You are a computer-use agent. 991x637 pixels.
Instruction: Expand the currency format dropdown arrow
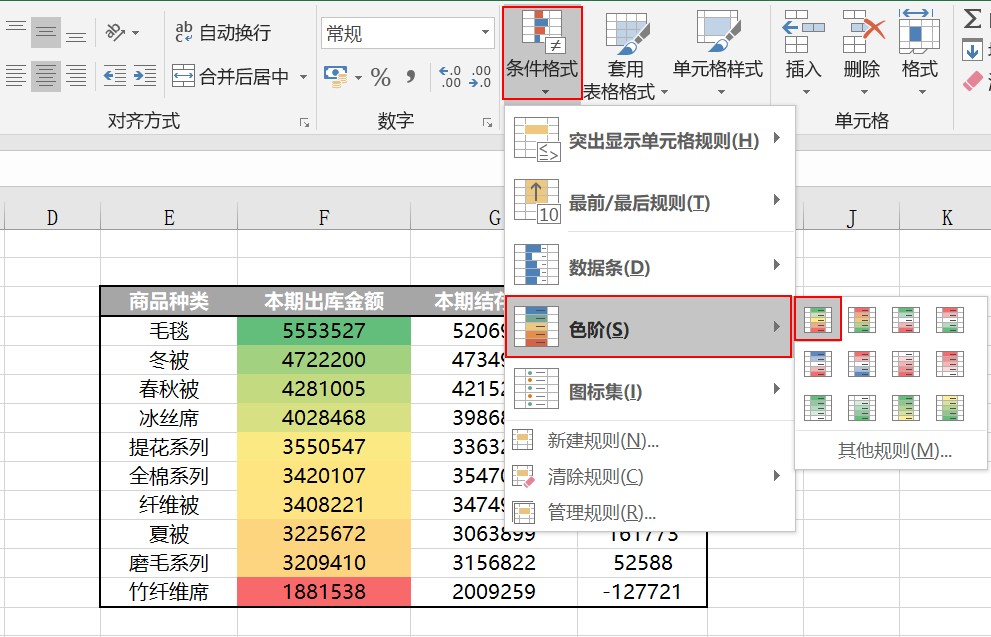tap(358, 77)
